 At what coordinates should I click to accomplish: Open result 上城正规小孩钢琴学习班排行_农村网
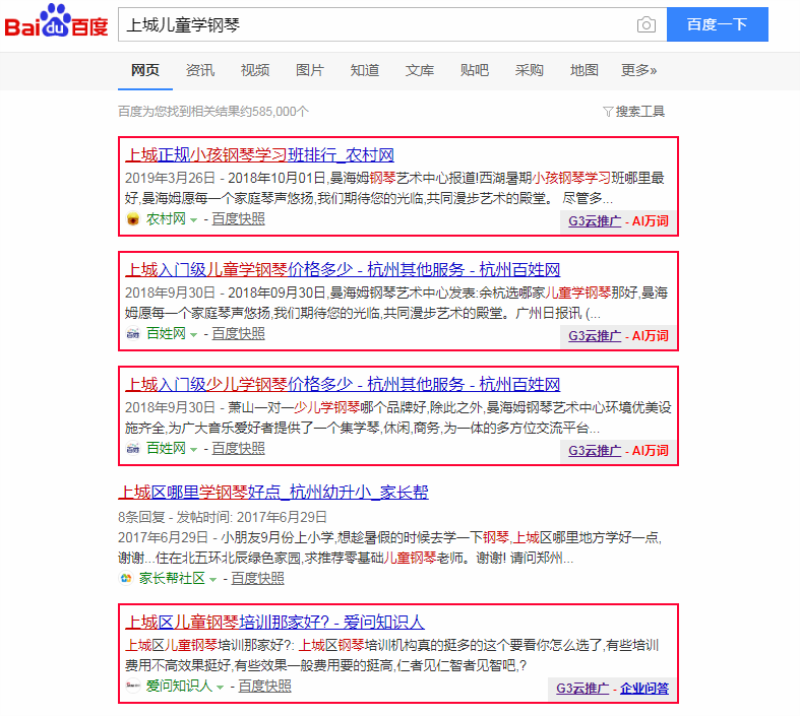click(x=260, y=155)
